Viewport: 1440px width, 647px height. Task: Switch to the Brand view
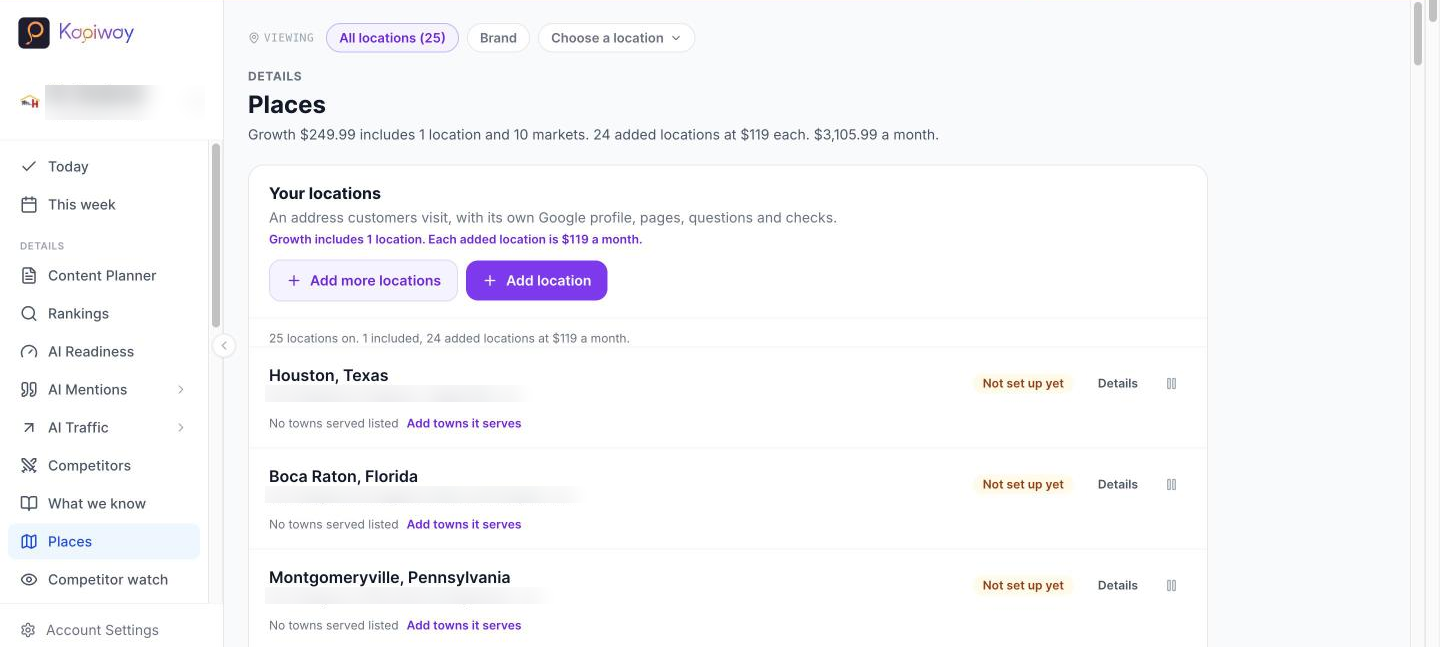pos(498,38)
